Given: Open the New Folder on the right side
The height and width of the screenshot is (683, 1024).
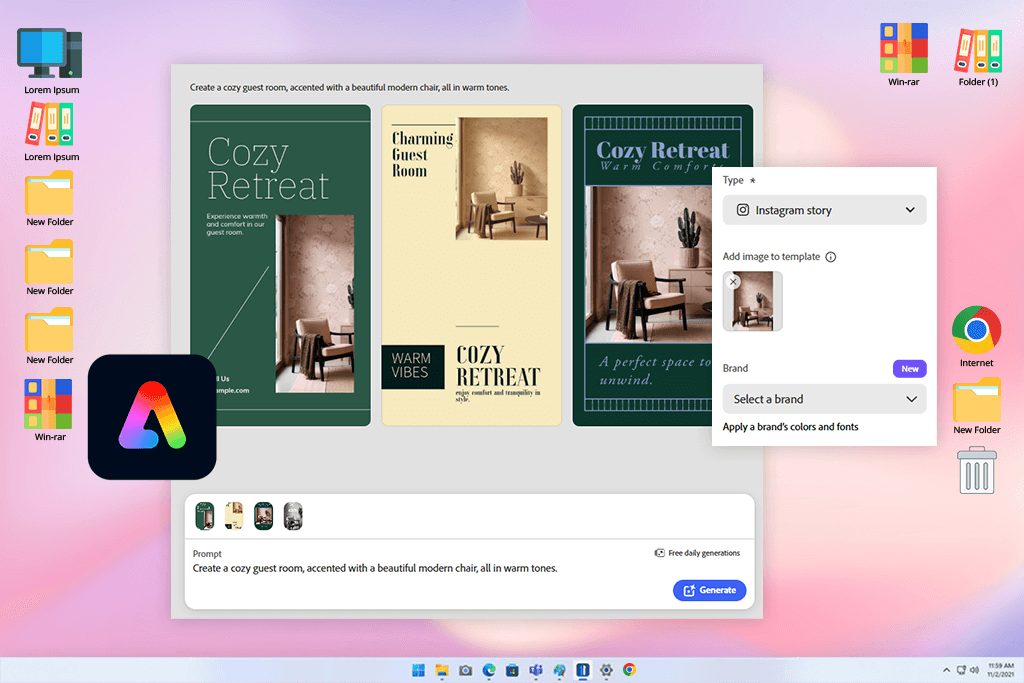Looking at the screenshot, I should click(976, 406).
